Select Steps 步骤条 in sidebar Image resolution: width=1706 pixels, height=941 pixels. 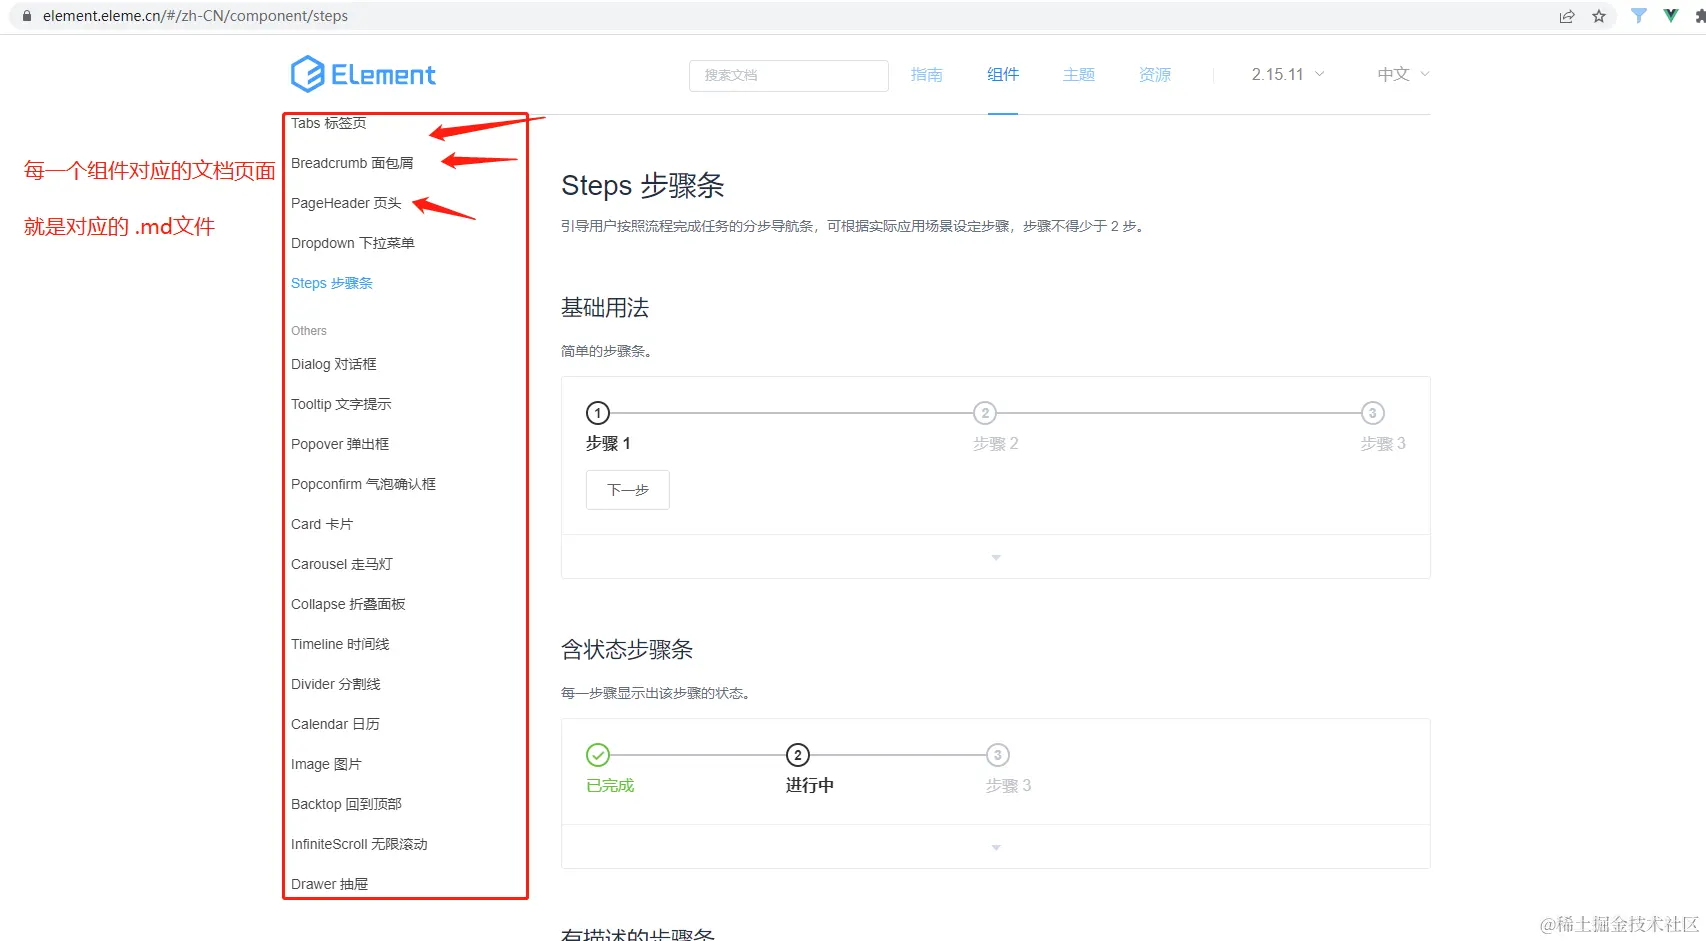[x=332, y=283]
